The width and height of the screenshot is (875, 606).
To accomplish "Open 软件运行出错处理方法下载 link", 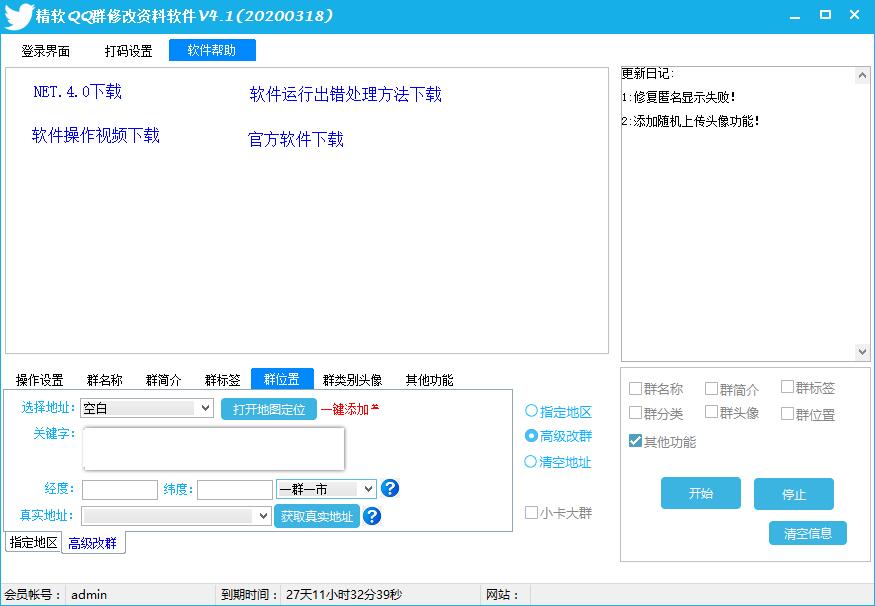I will click(x=345, y=94).
